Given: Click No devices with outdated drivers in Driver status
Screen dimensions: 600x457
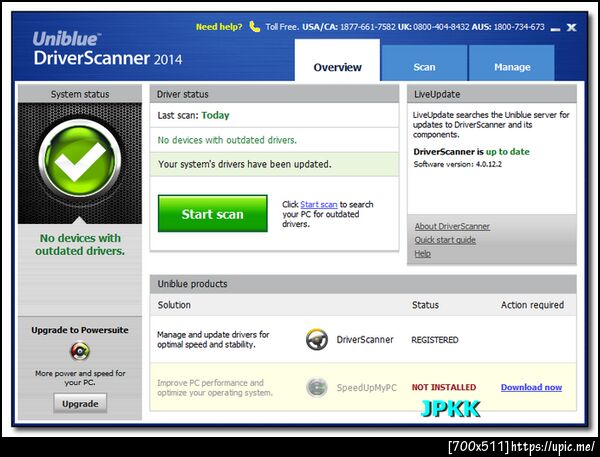Looking at the screenshot, I should [227, 140].
